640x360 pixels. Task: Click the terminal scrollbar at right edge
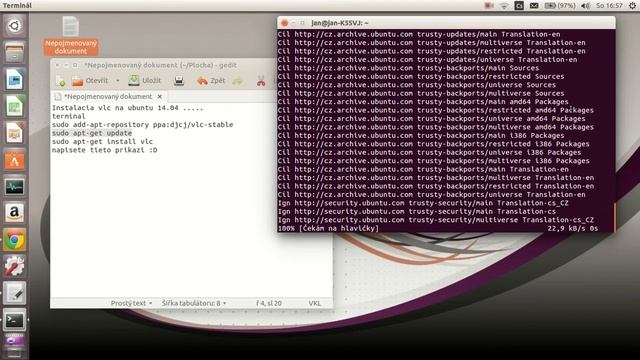614,217
